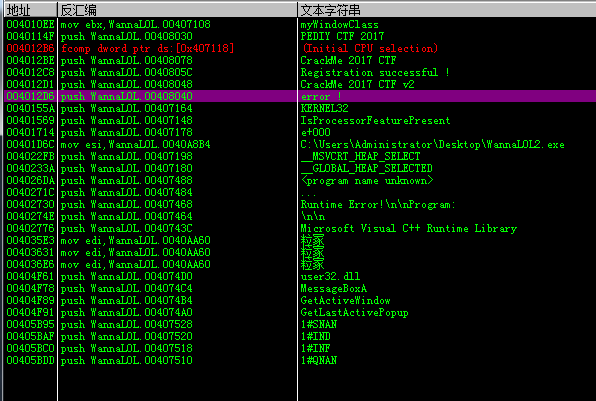Screen dimensions: 596x401
Task: Click 'mov ebx,WannaLOL.00407108' instruction
Action: (x=135, y=24)
